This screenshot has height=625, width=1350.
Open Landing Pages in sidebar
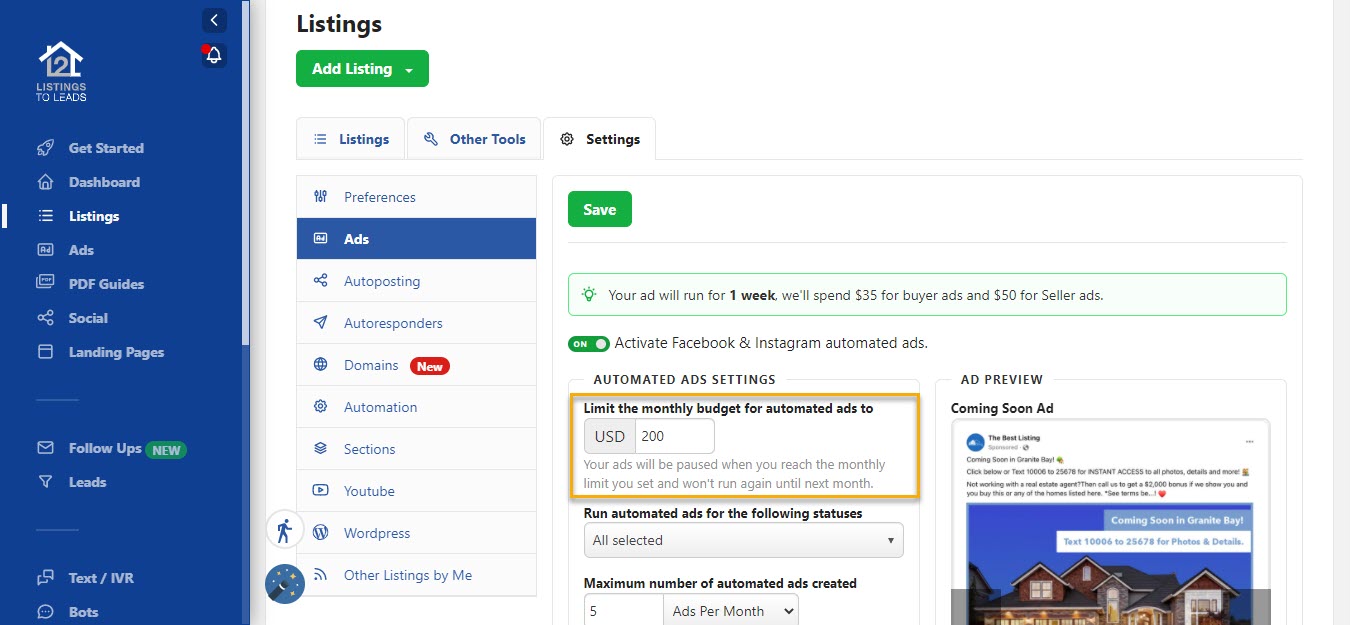pos(116,352)
